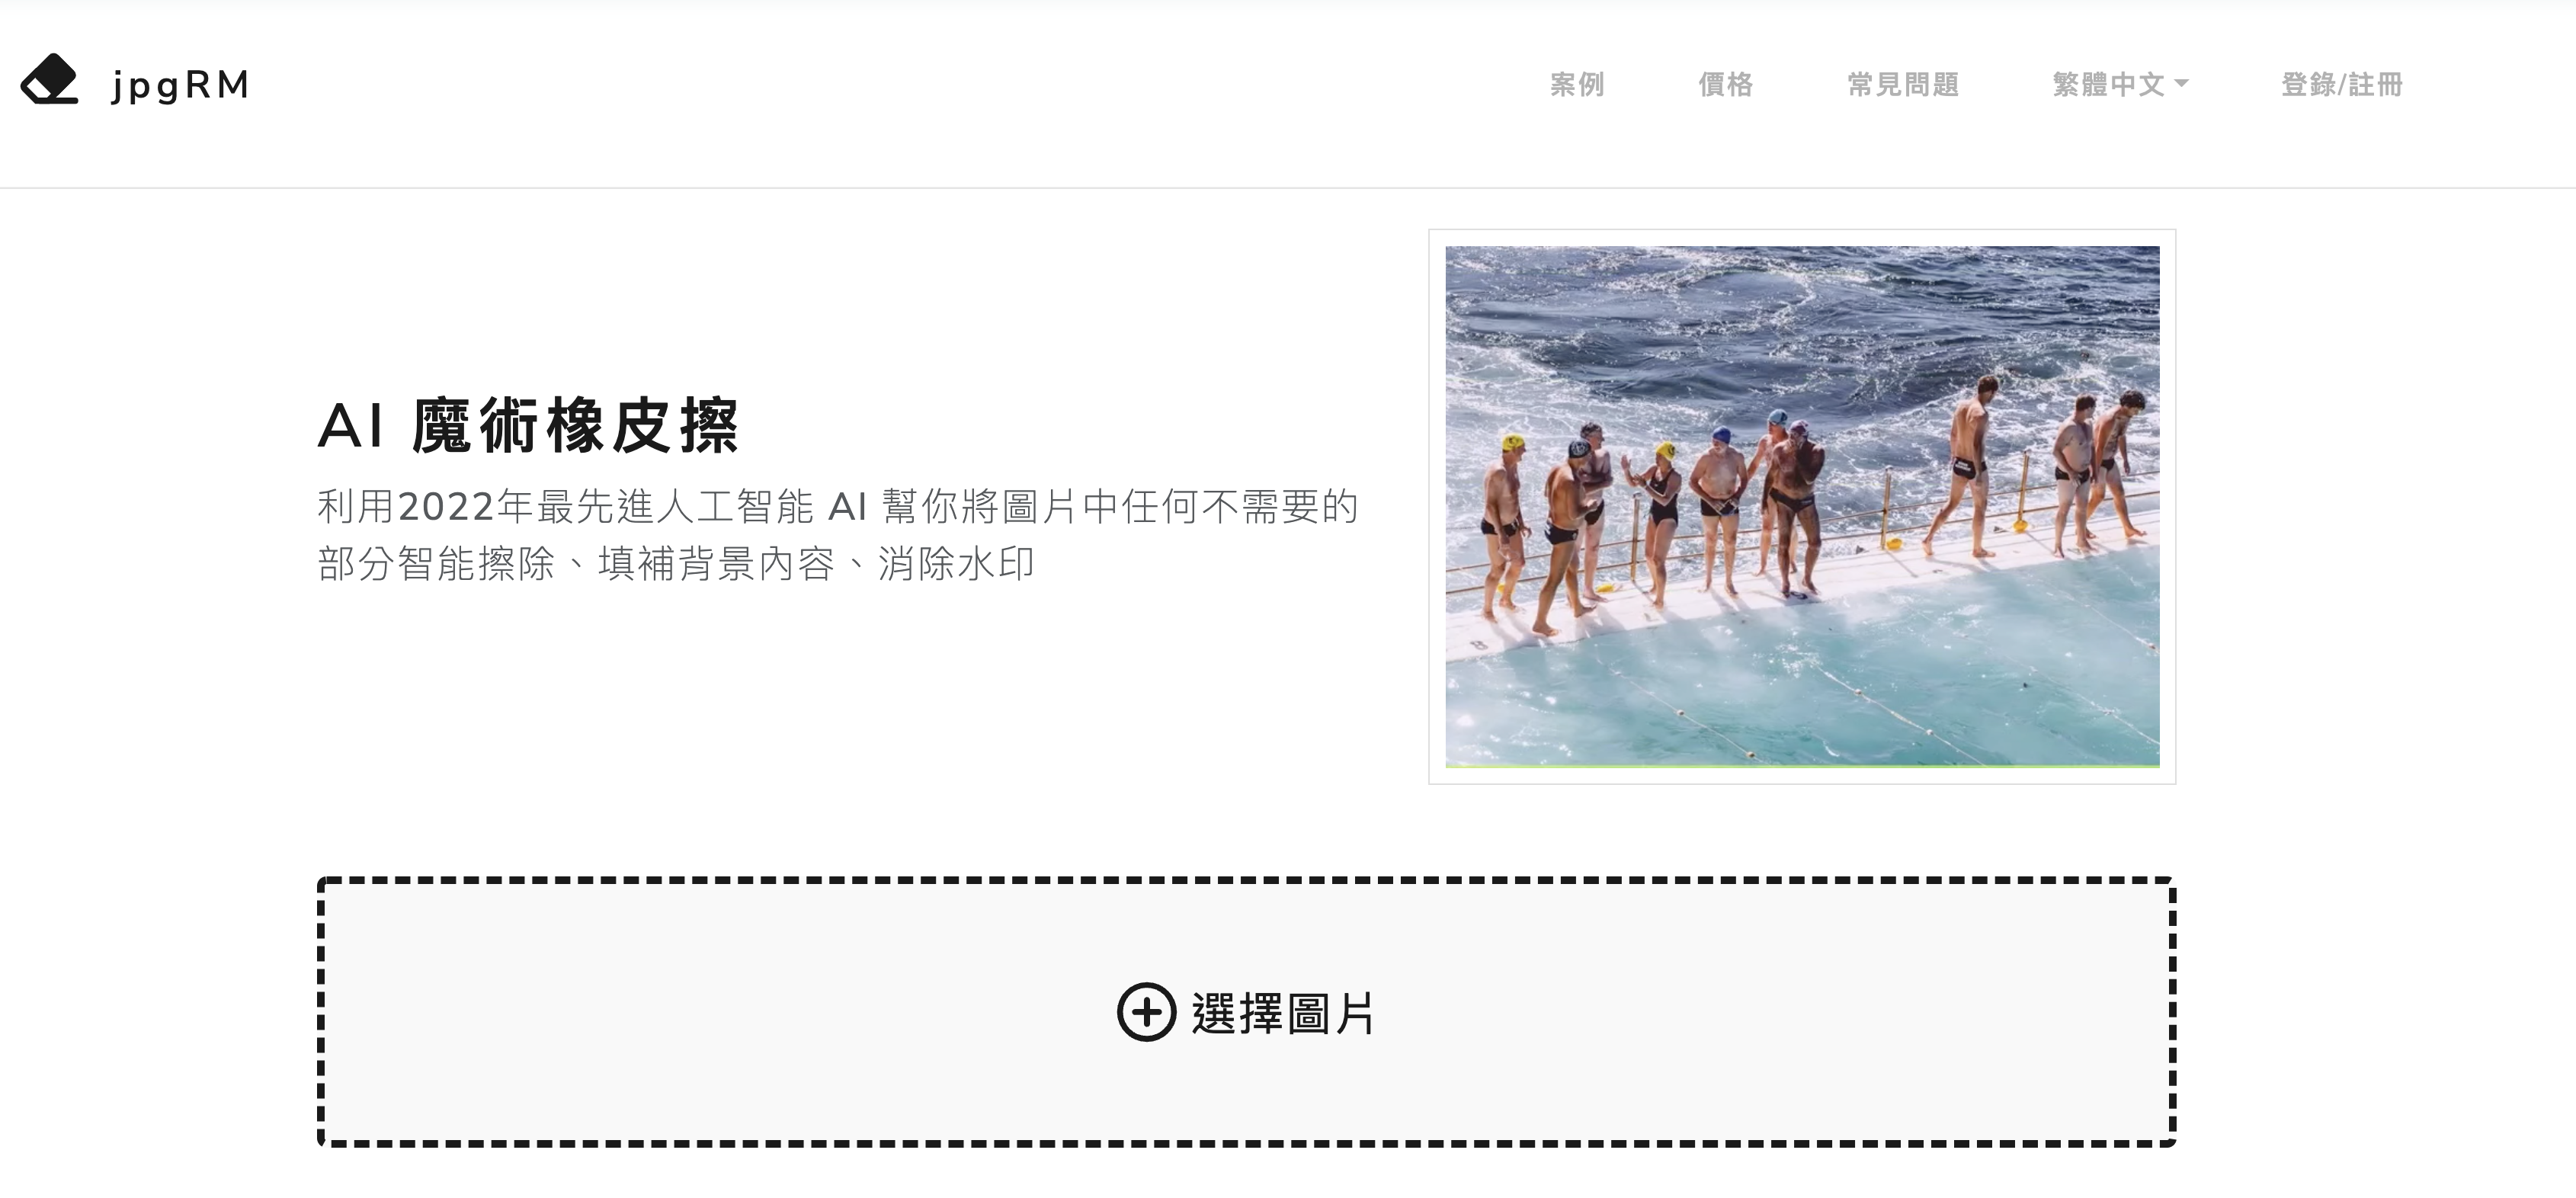Click the swimmers demo preview image
Image resolution: width=2576 pixels, height=1198 pixels.
pos(1802,506)
